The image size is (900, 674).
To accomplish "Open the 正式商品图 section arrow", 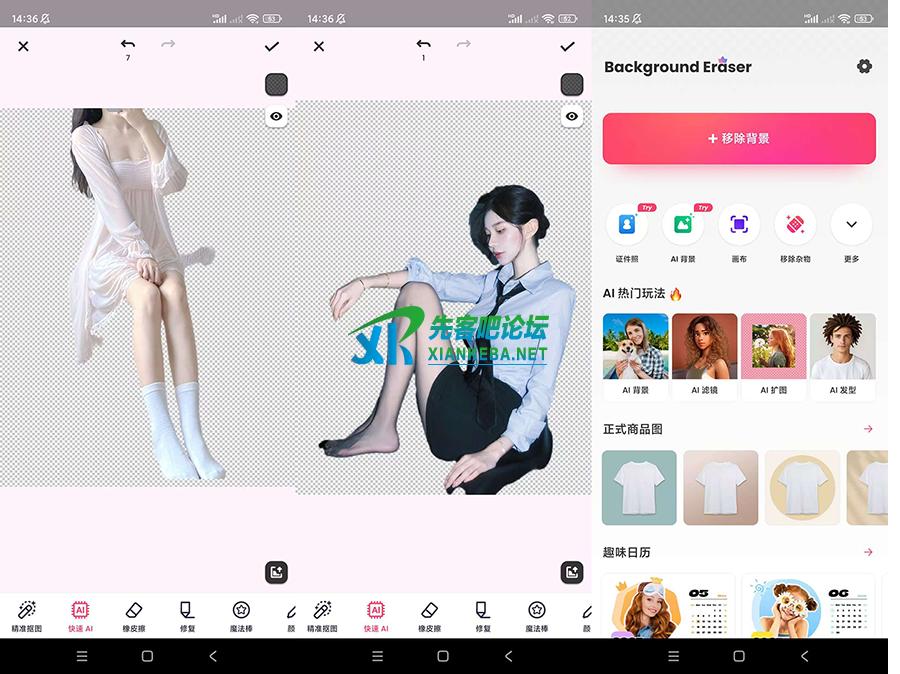I will (869, 428).
